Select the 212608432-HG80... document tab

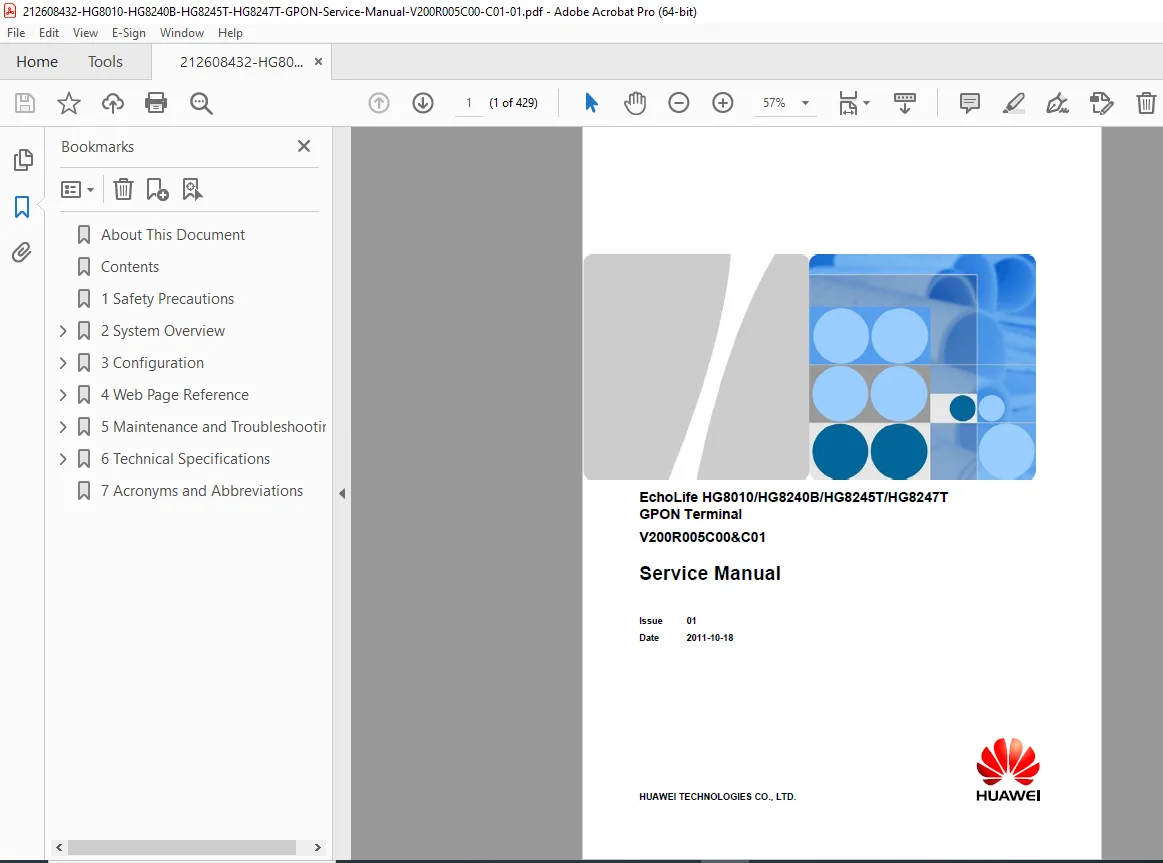(x=241, y=62)
